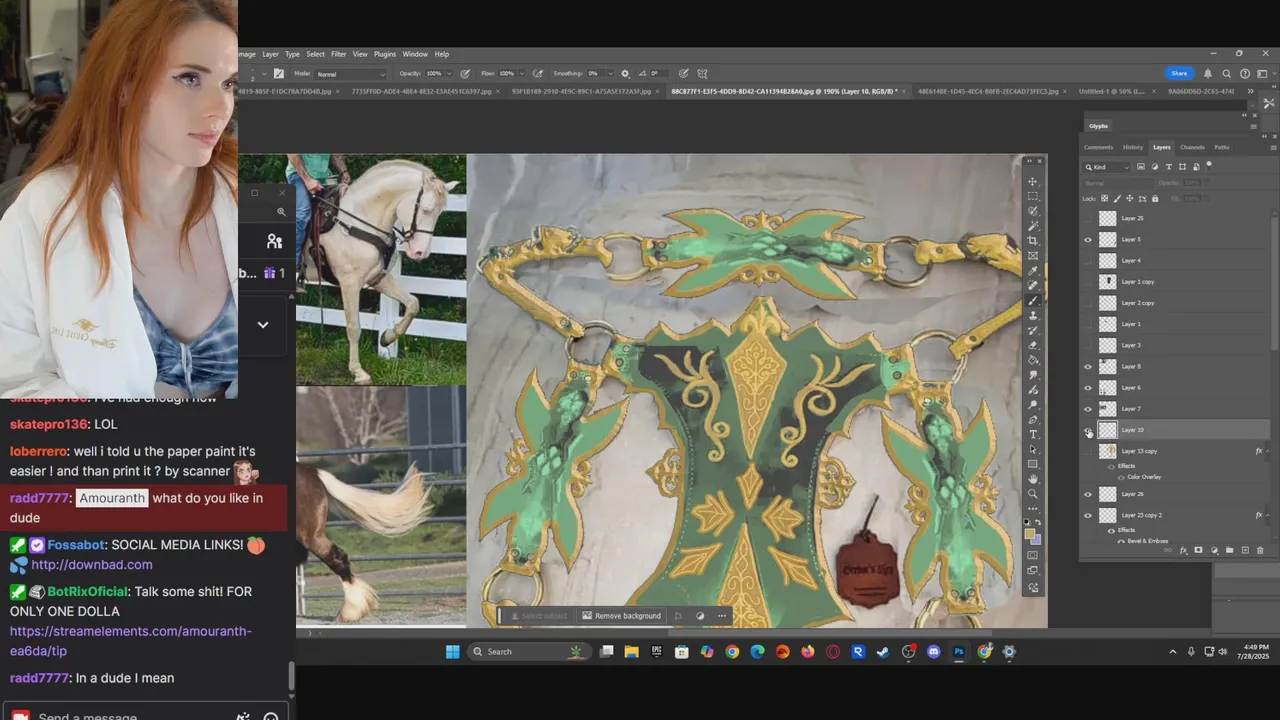Image resolution: width=1280 pixels, height=720 pixels.
Task: Open the downbad.com link in chat
Action: click(92, 564)
